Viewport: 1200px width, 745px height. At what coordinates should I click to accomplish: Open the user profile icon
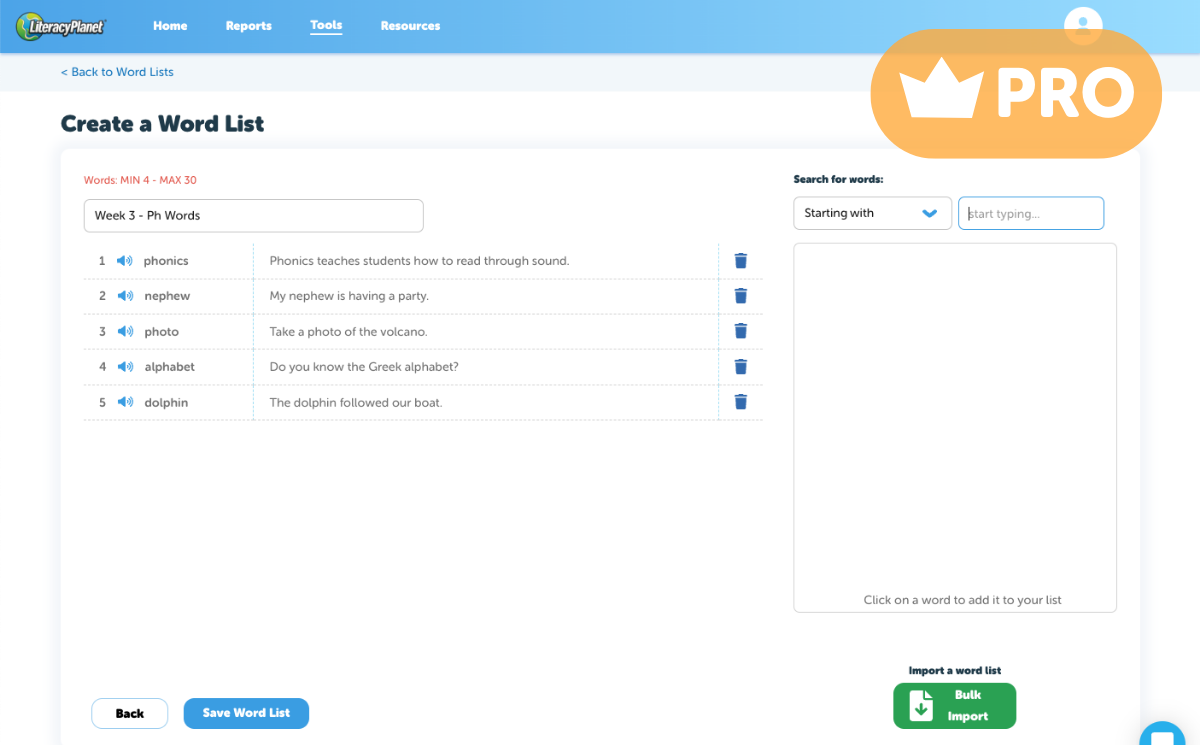1083,26
